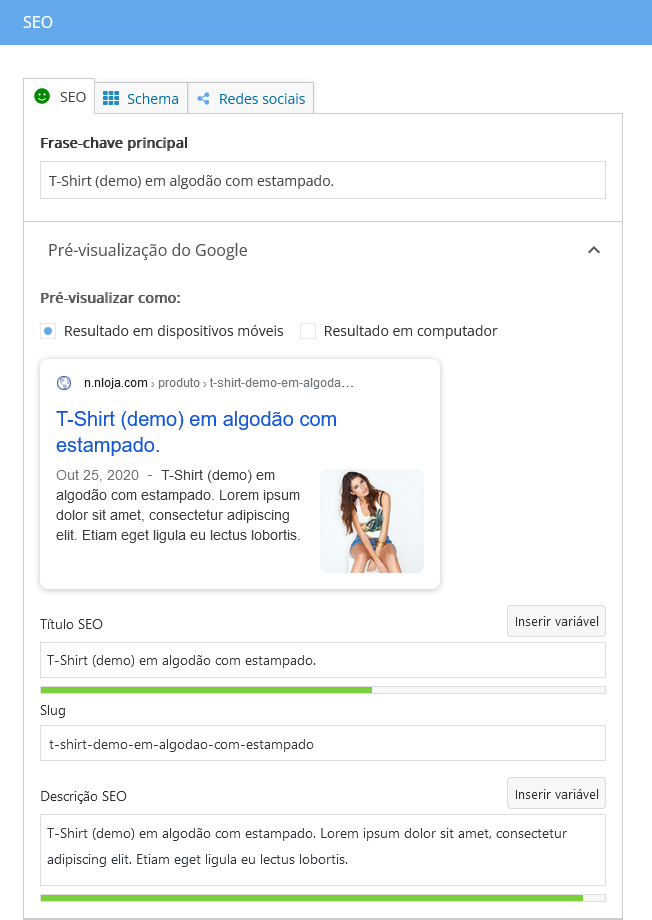Click the product photo in the Google preview
The width and height of the screenshot is (652, 920).
pos(371,521)
